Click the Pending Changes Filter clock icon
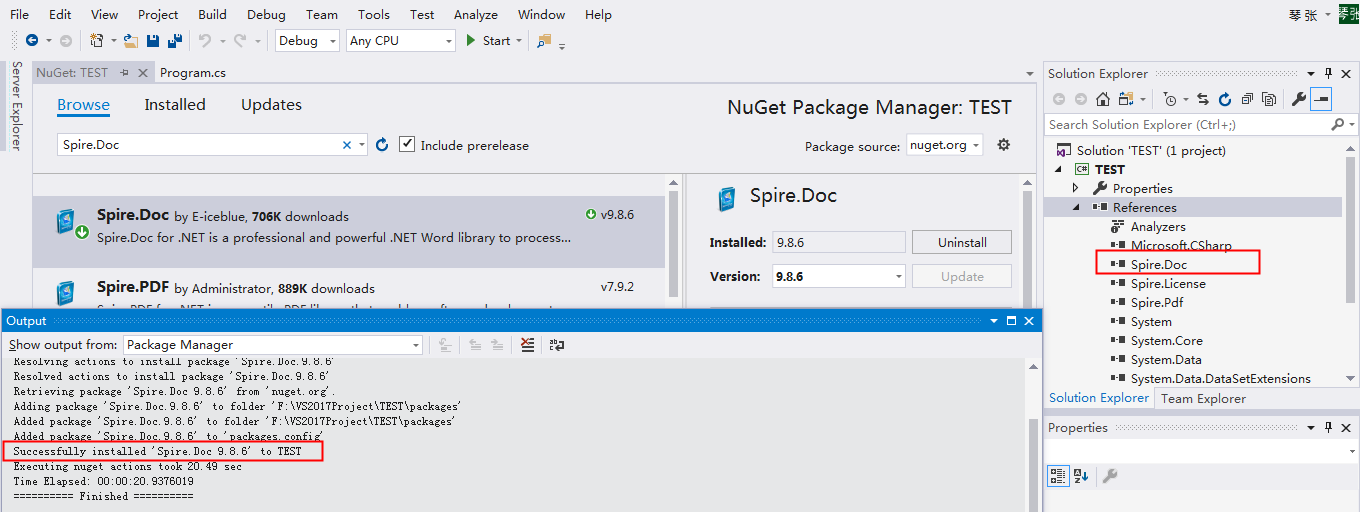The image size is (1360, 512). point(1170,99)
